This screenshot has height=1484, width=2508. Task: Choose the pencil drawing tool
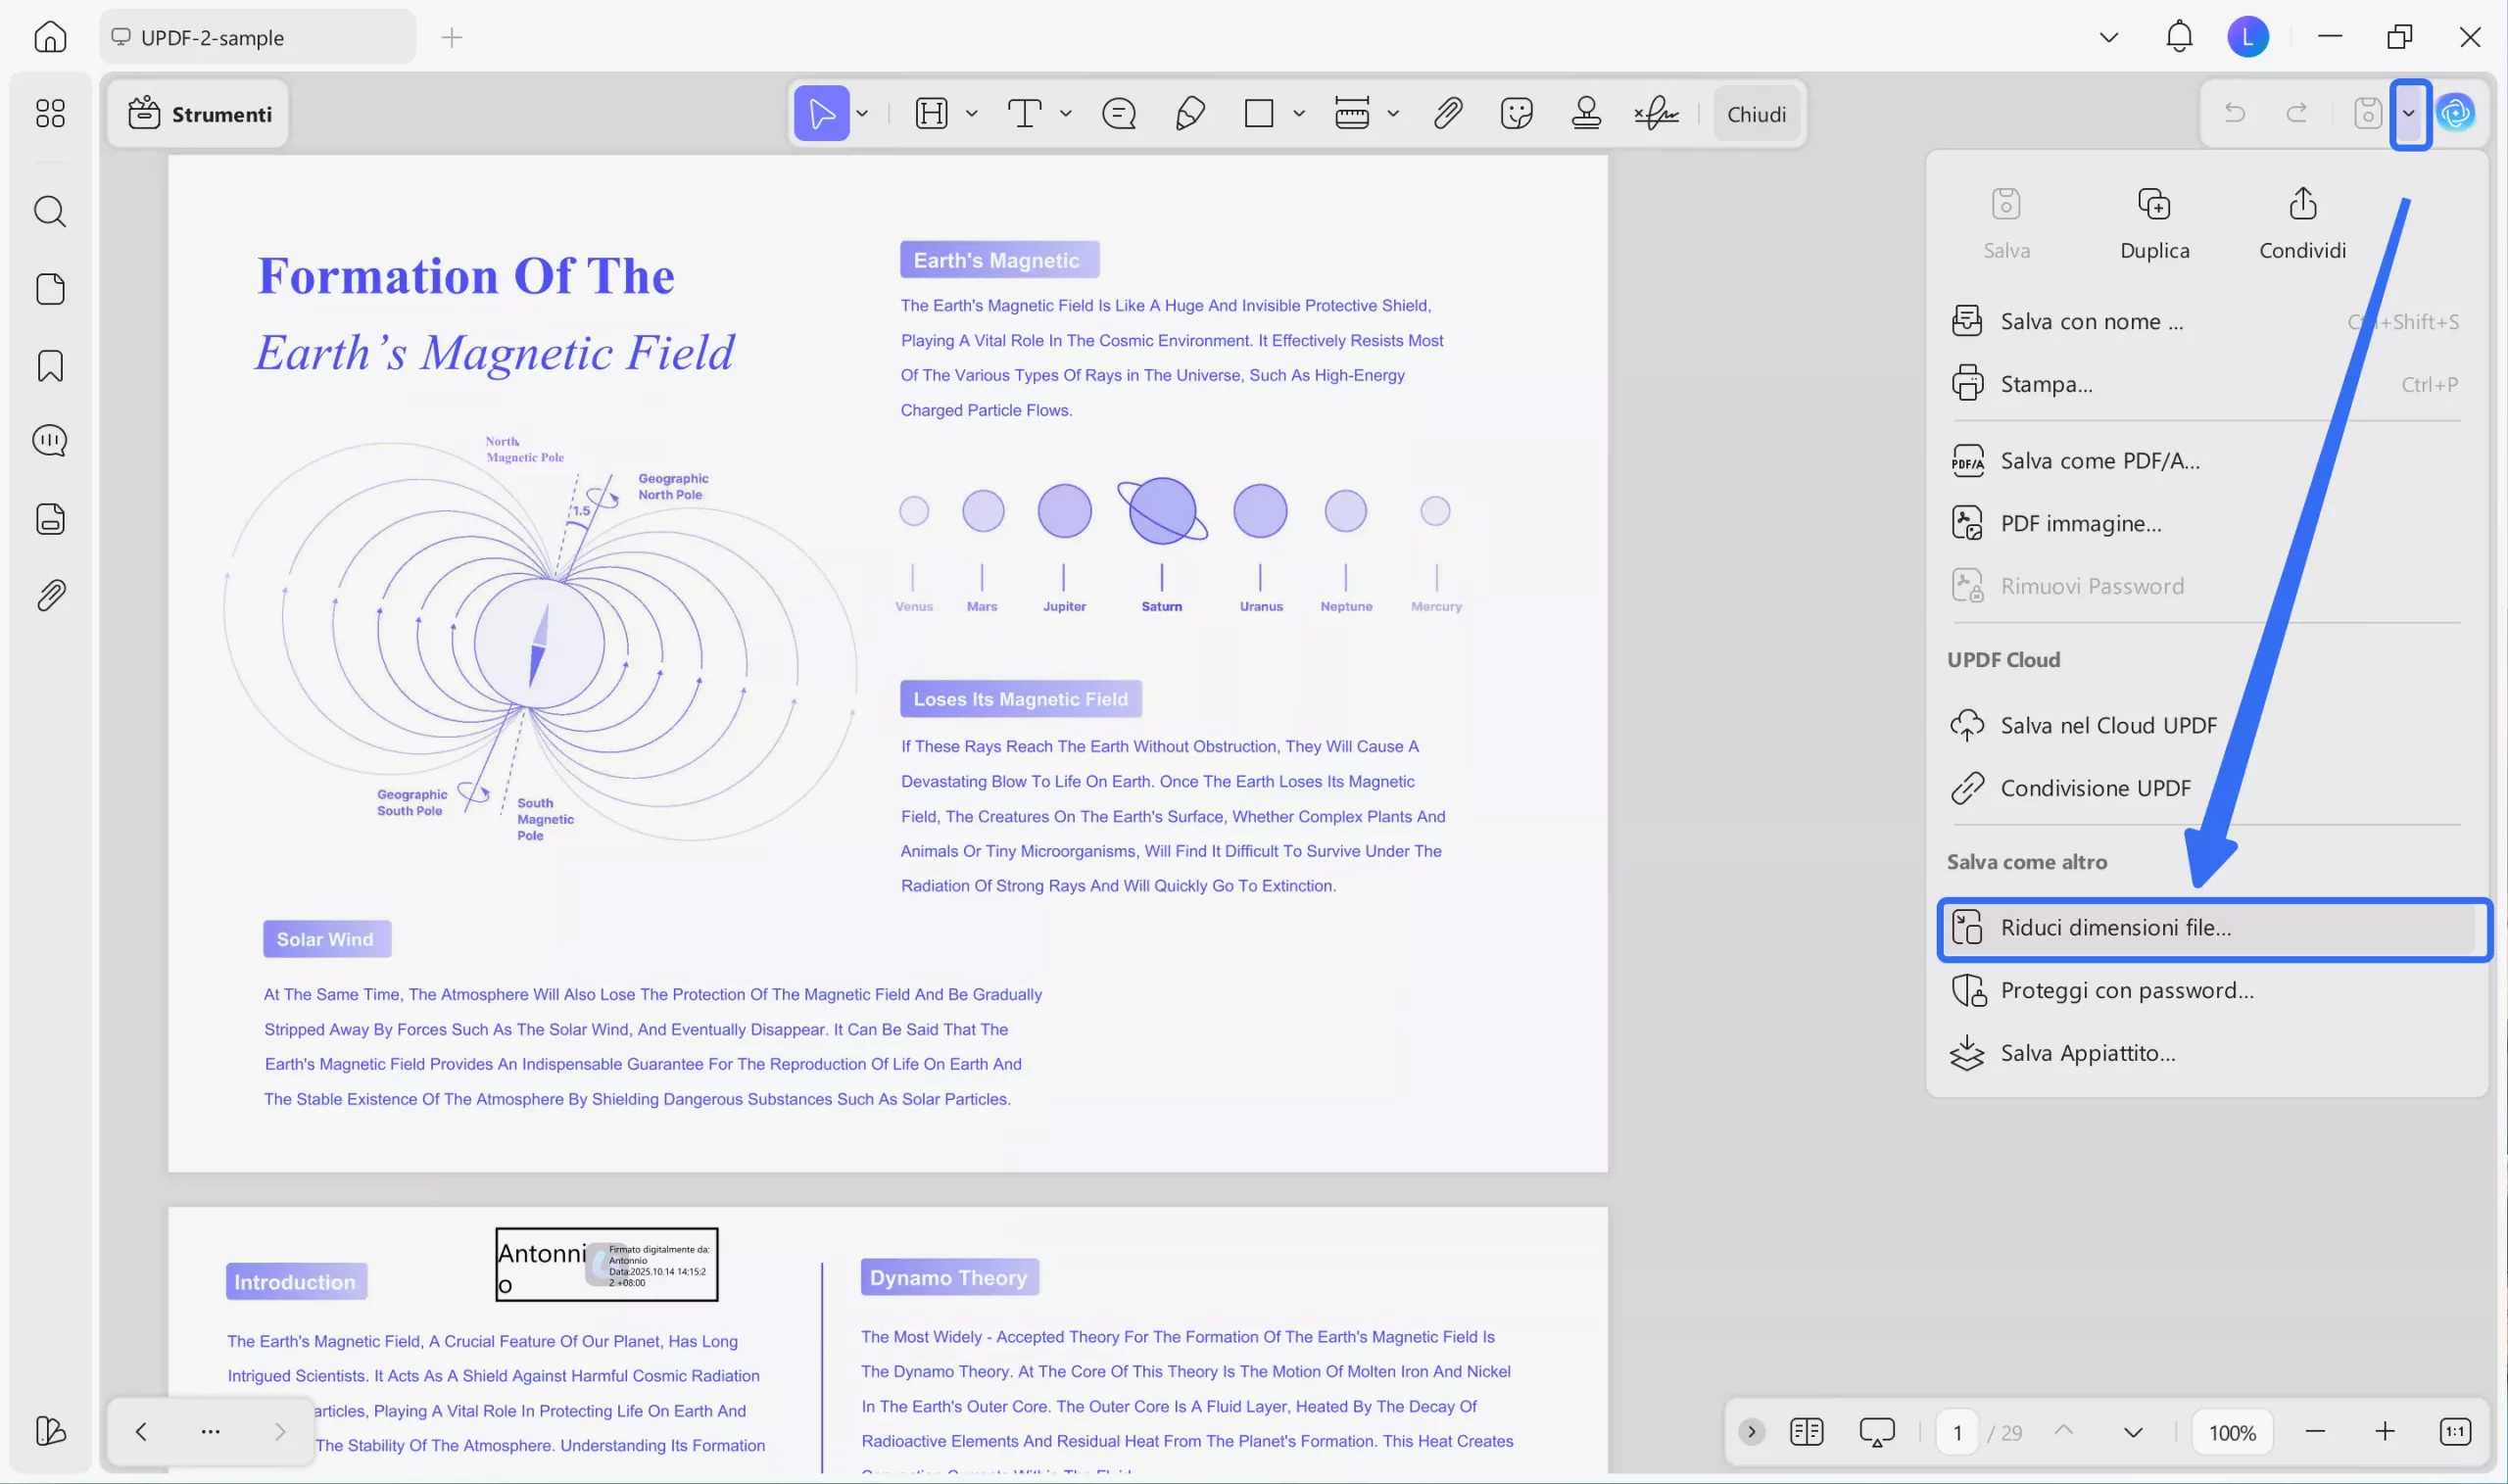pos(1189,114)
